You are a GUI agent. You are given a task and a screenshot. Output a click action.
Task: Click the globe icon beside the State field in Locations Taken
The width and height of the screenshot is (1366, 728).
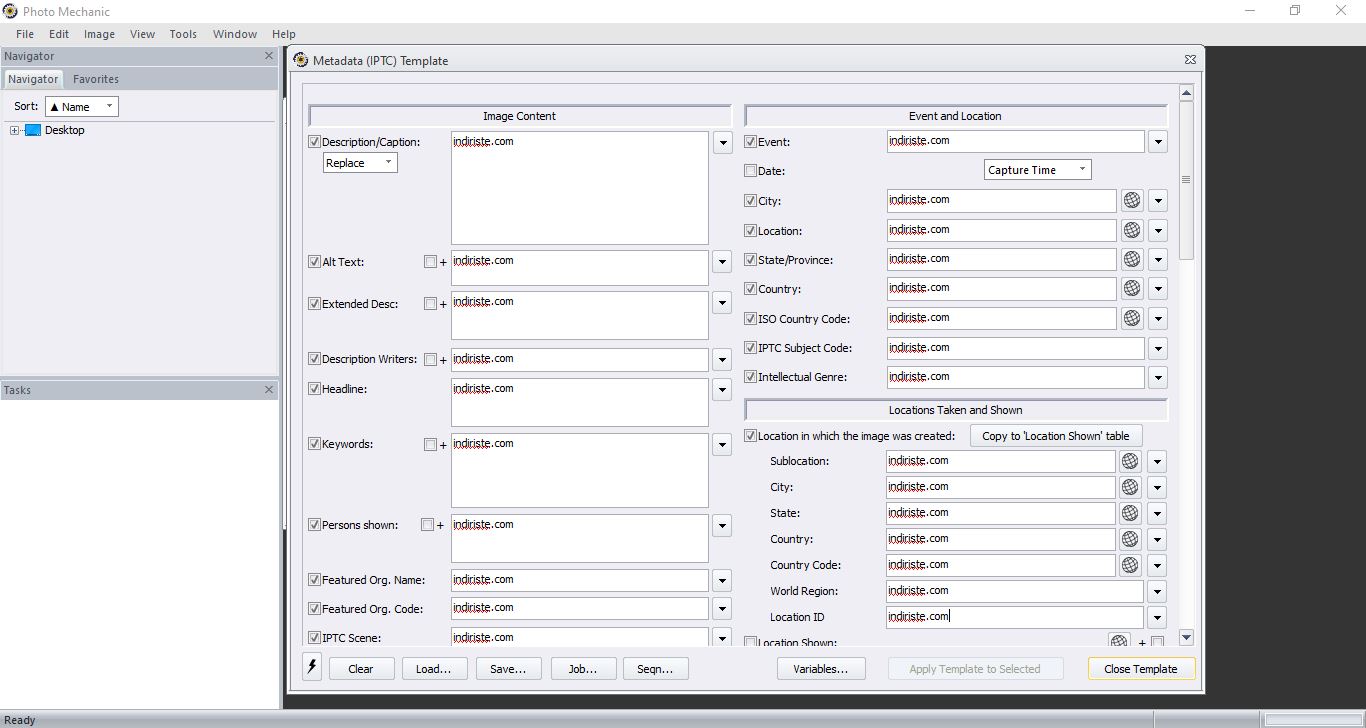(1129, 513)
